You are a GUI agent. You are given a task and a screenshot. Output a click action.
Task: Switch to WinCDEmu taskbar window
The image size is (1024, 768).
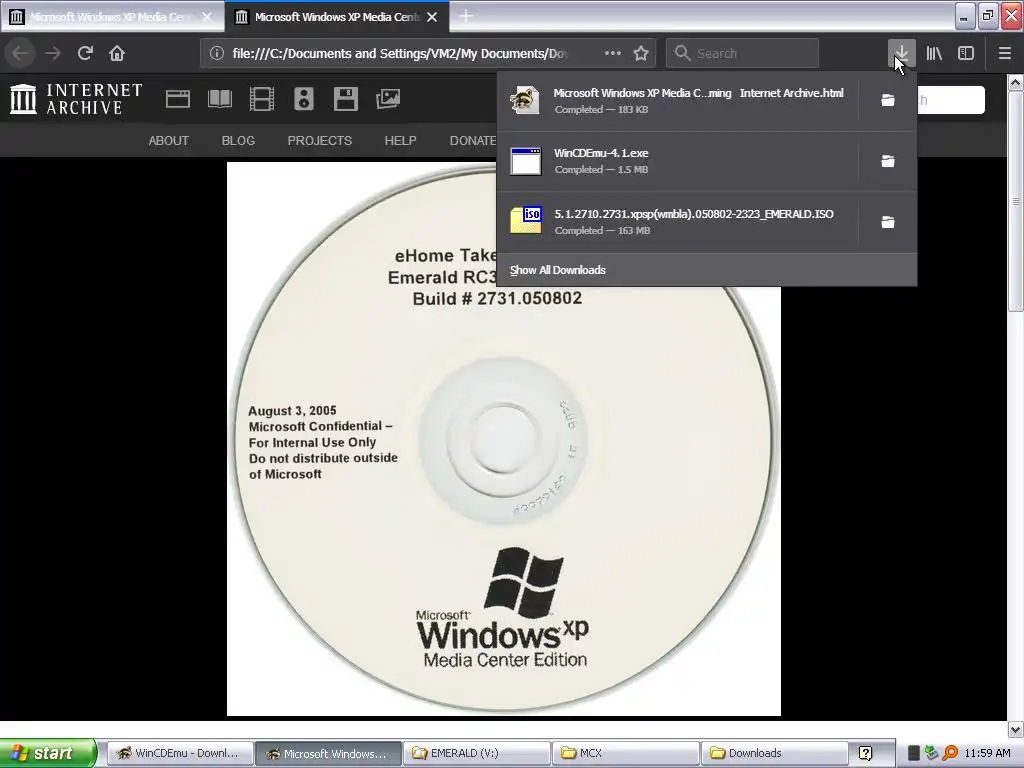point(179,753)
